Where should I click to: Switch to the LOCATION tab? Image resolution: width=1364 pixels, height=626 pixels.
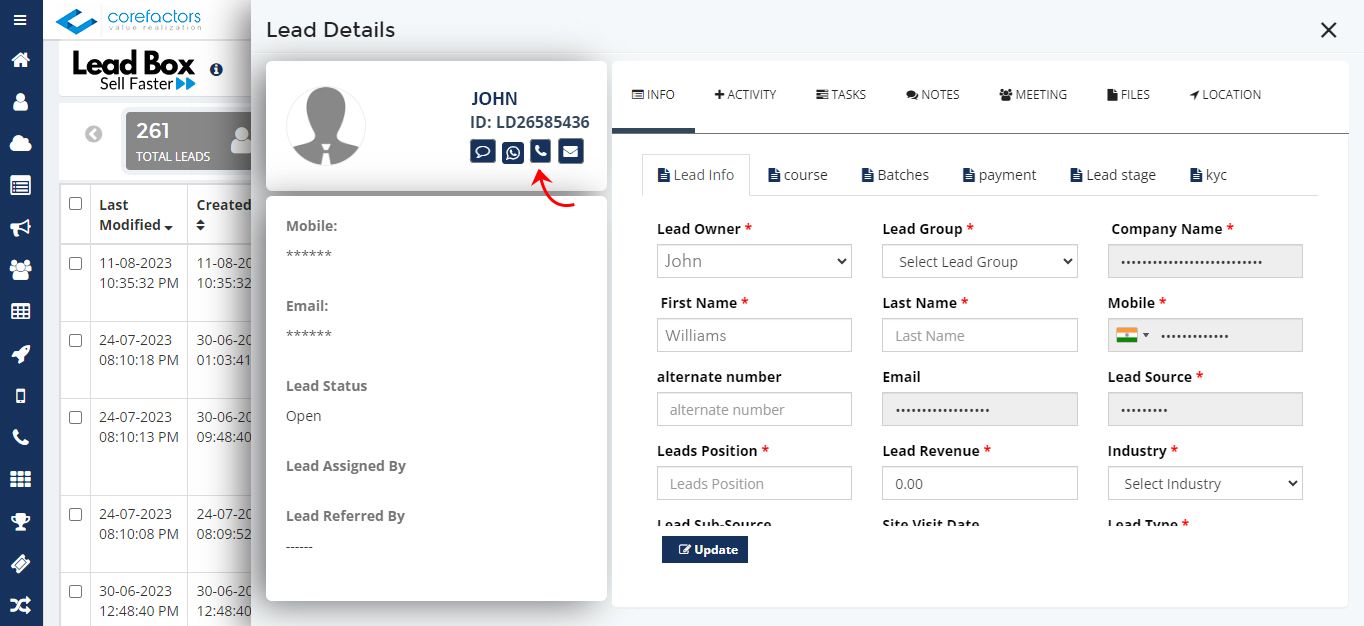[x=1225, y=95]
